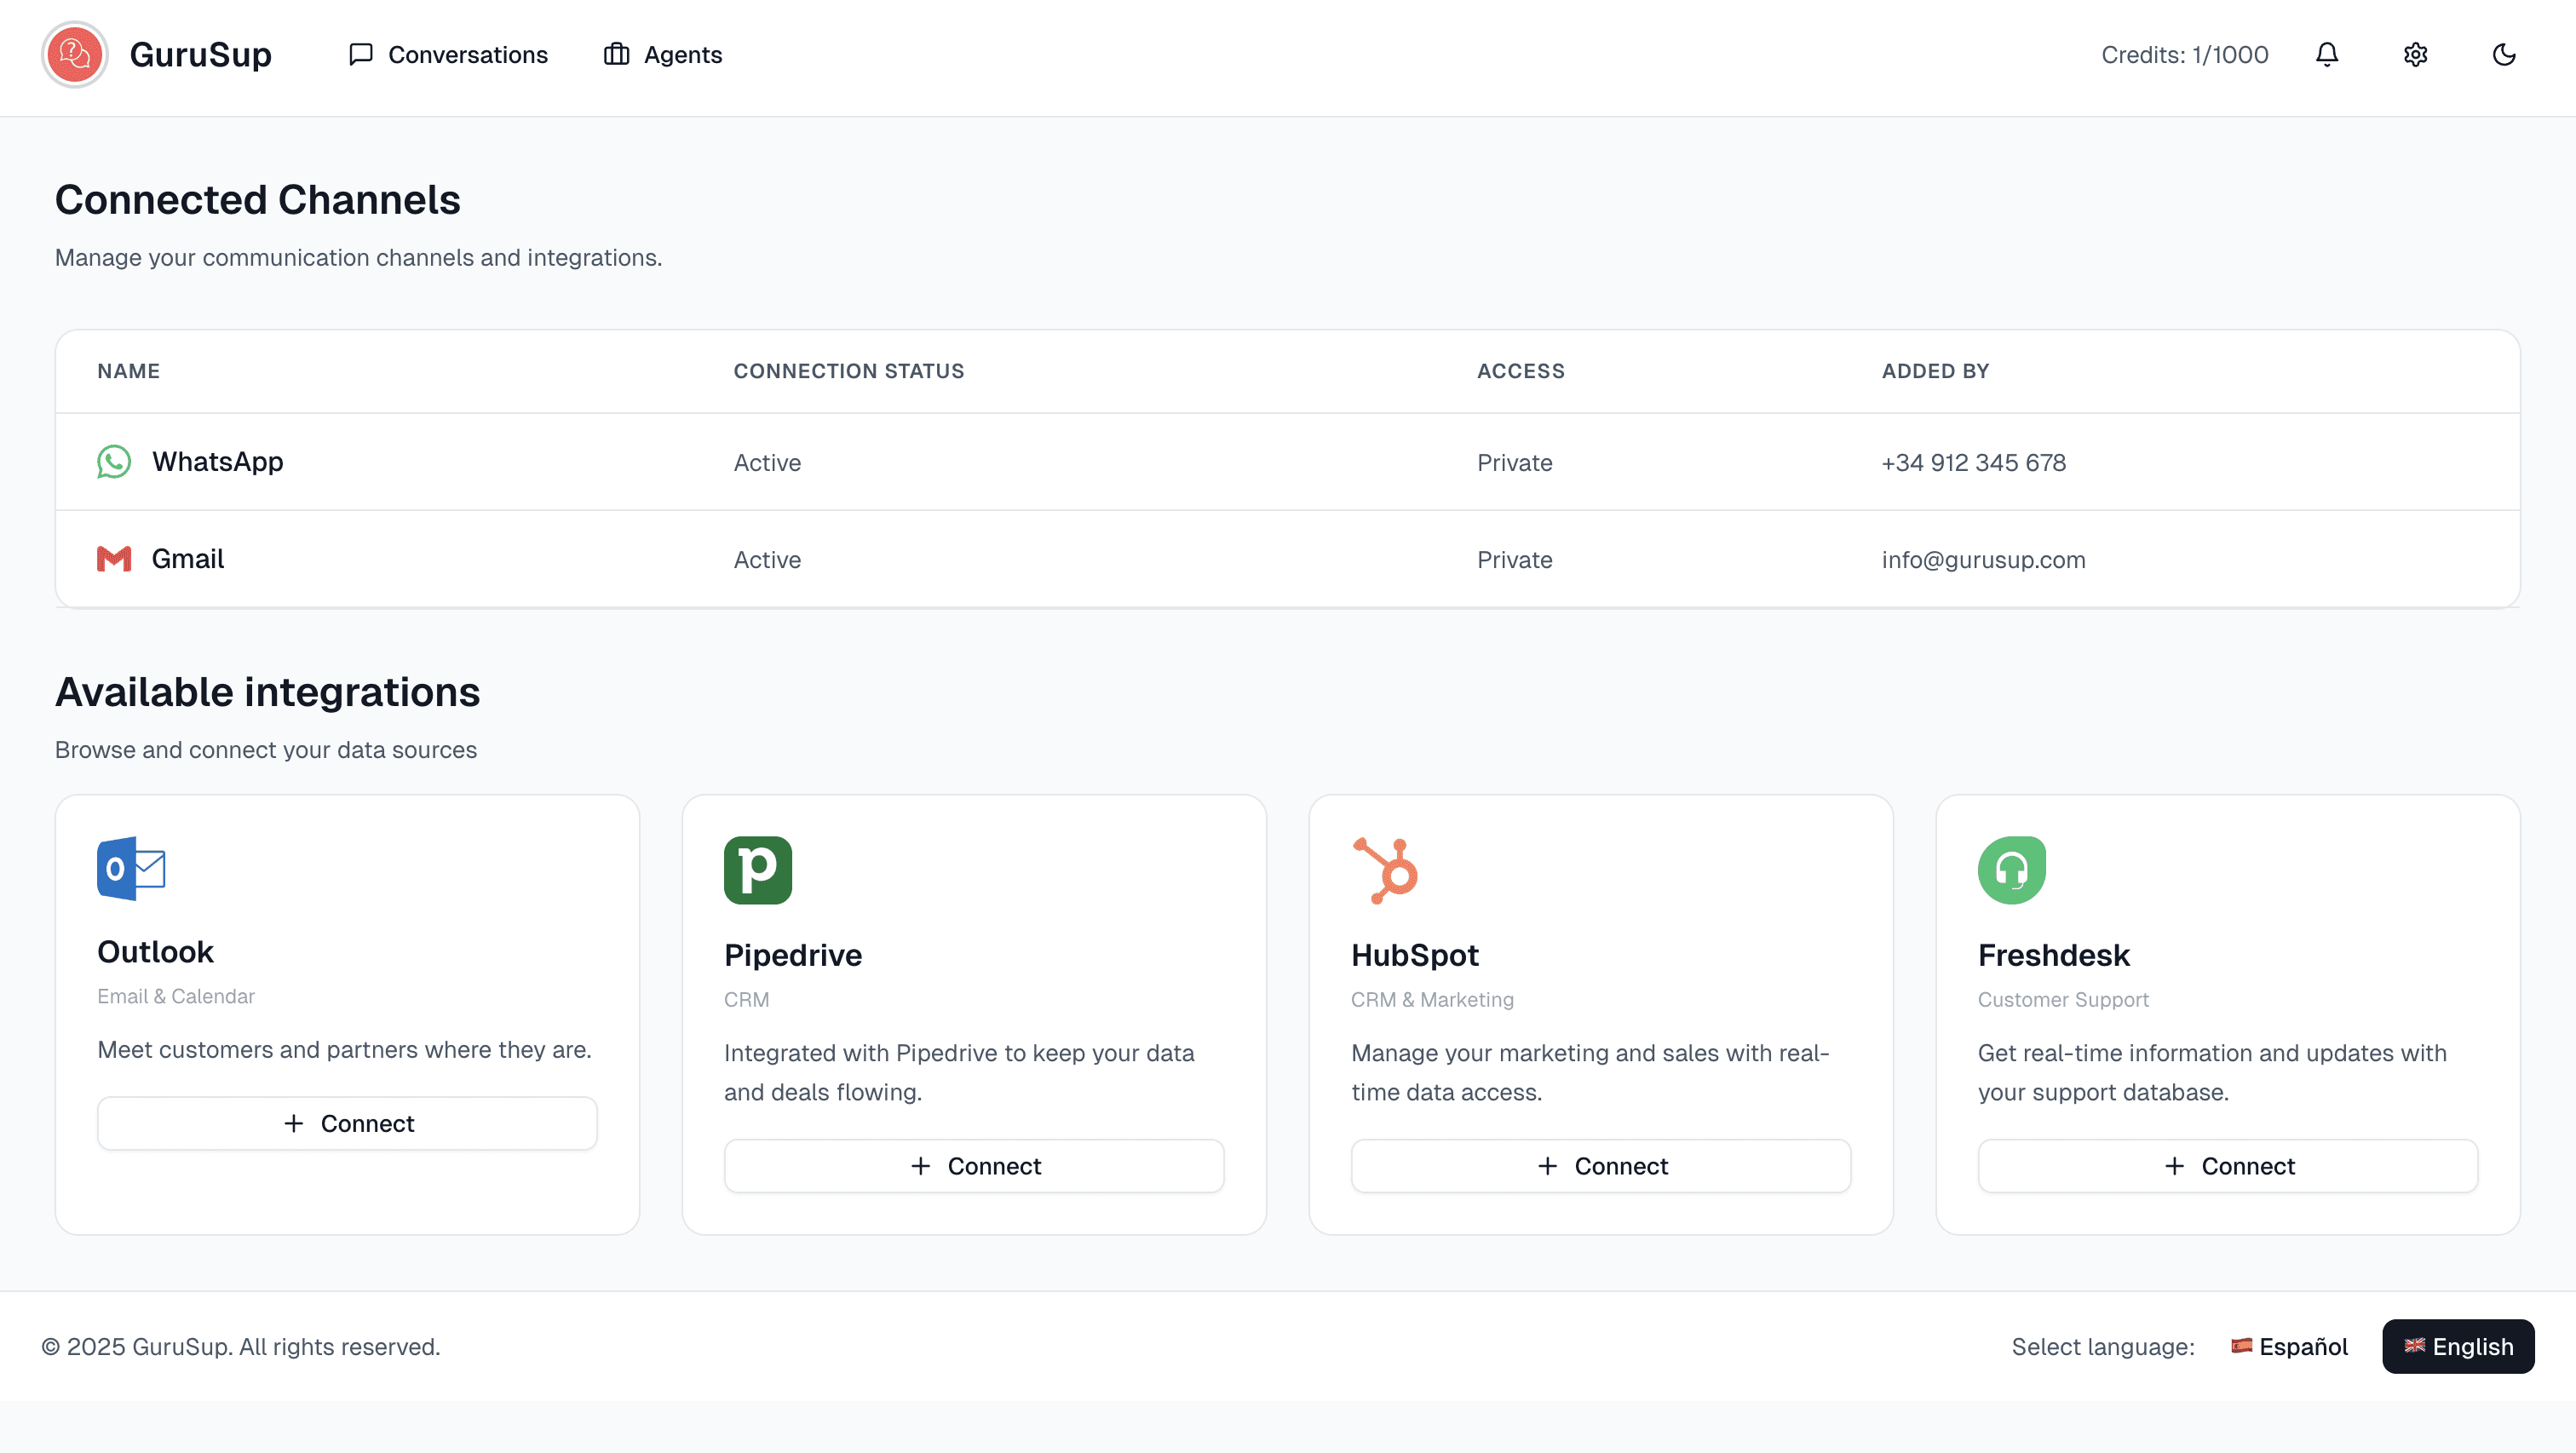The image size is (2576, 1453).
Task: Click the info@gurusup.com address
Action: pos(1983,560)
